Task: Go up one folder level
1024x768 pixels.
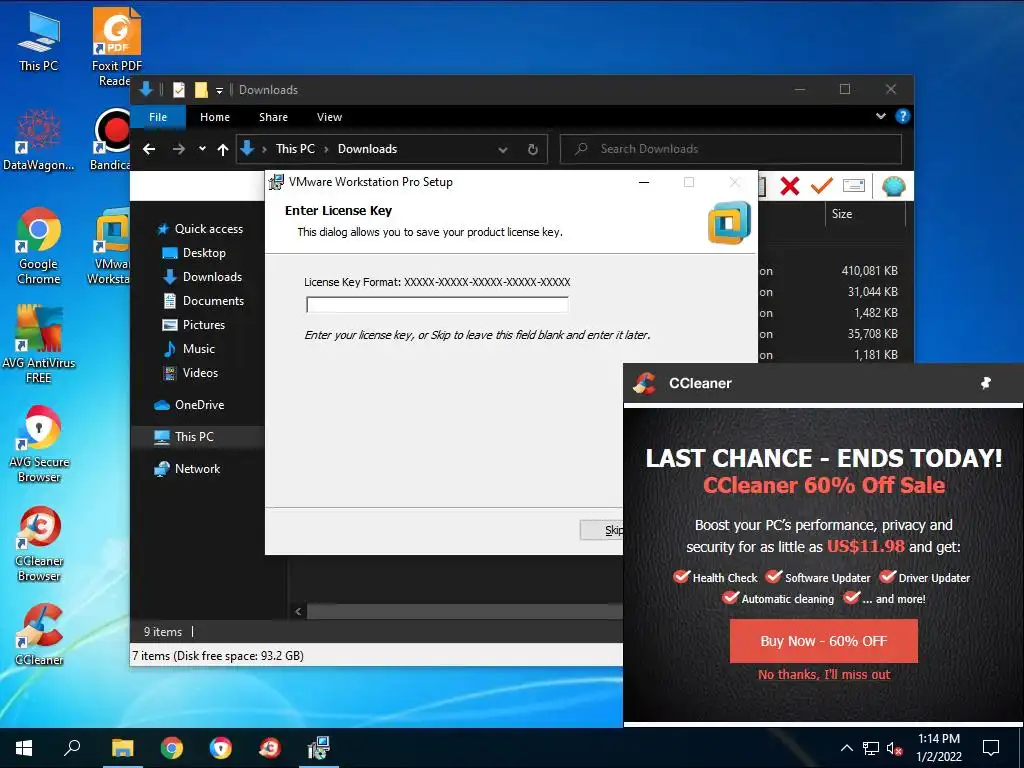Action: click(x=223, y=150)
